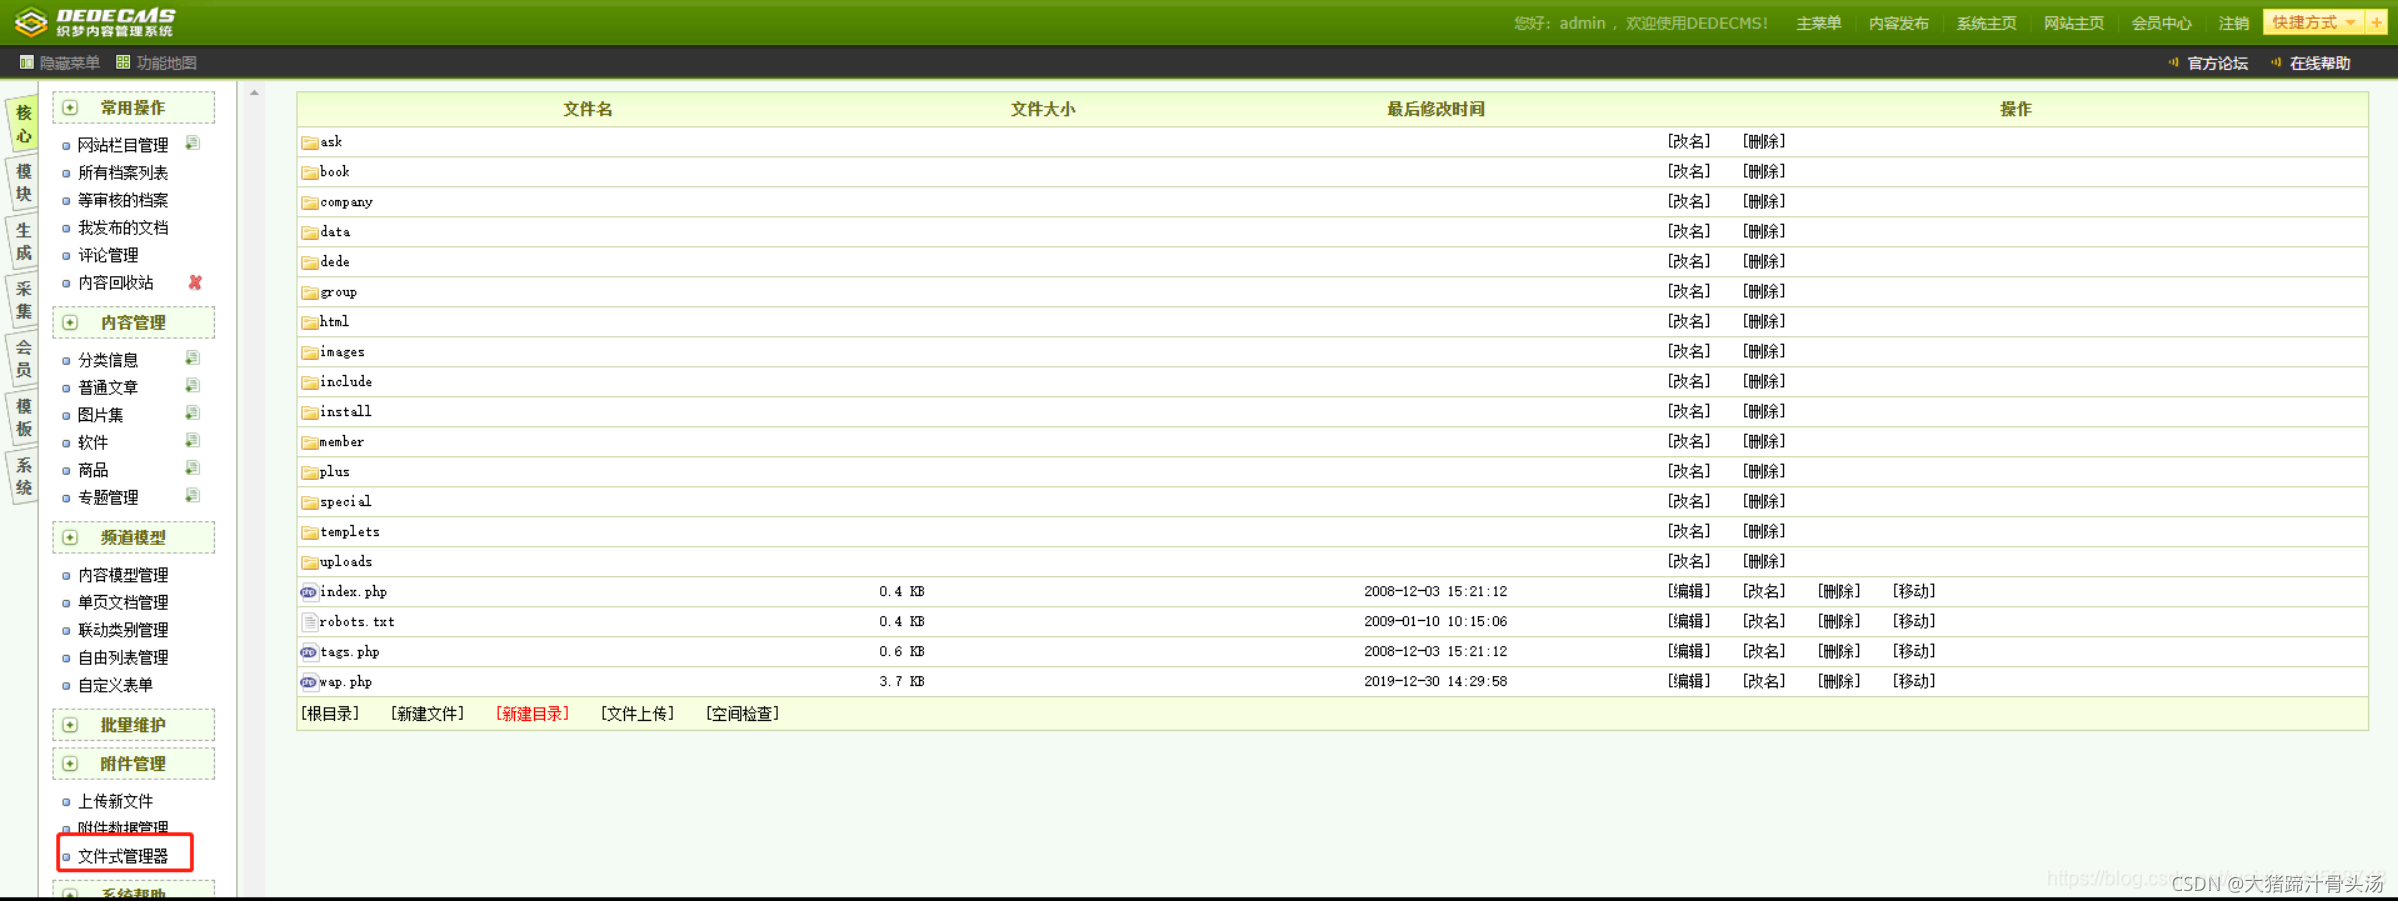This screenshot has height=902, width=2398.
Task: Click the robots.txt file icon
Action: point(309,622)
